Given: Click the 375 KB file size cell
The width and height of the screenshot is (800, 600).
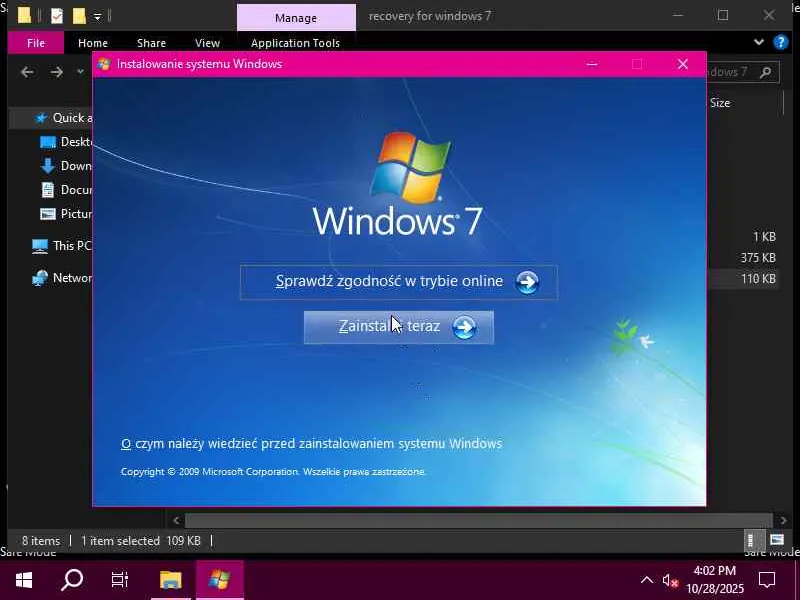Looking at the screenshot, I should tap(758, 258).
